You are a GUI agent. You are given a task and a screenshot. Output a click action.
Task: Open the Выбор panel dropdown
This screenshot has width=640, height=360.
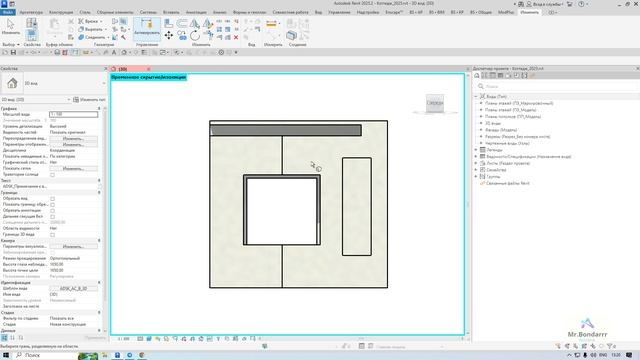click(x=11, y=44)
